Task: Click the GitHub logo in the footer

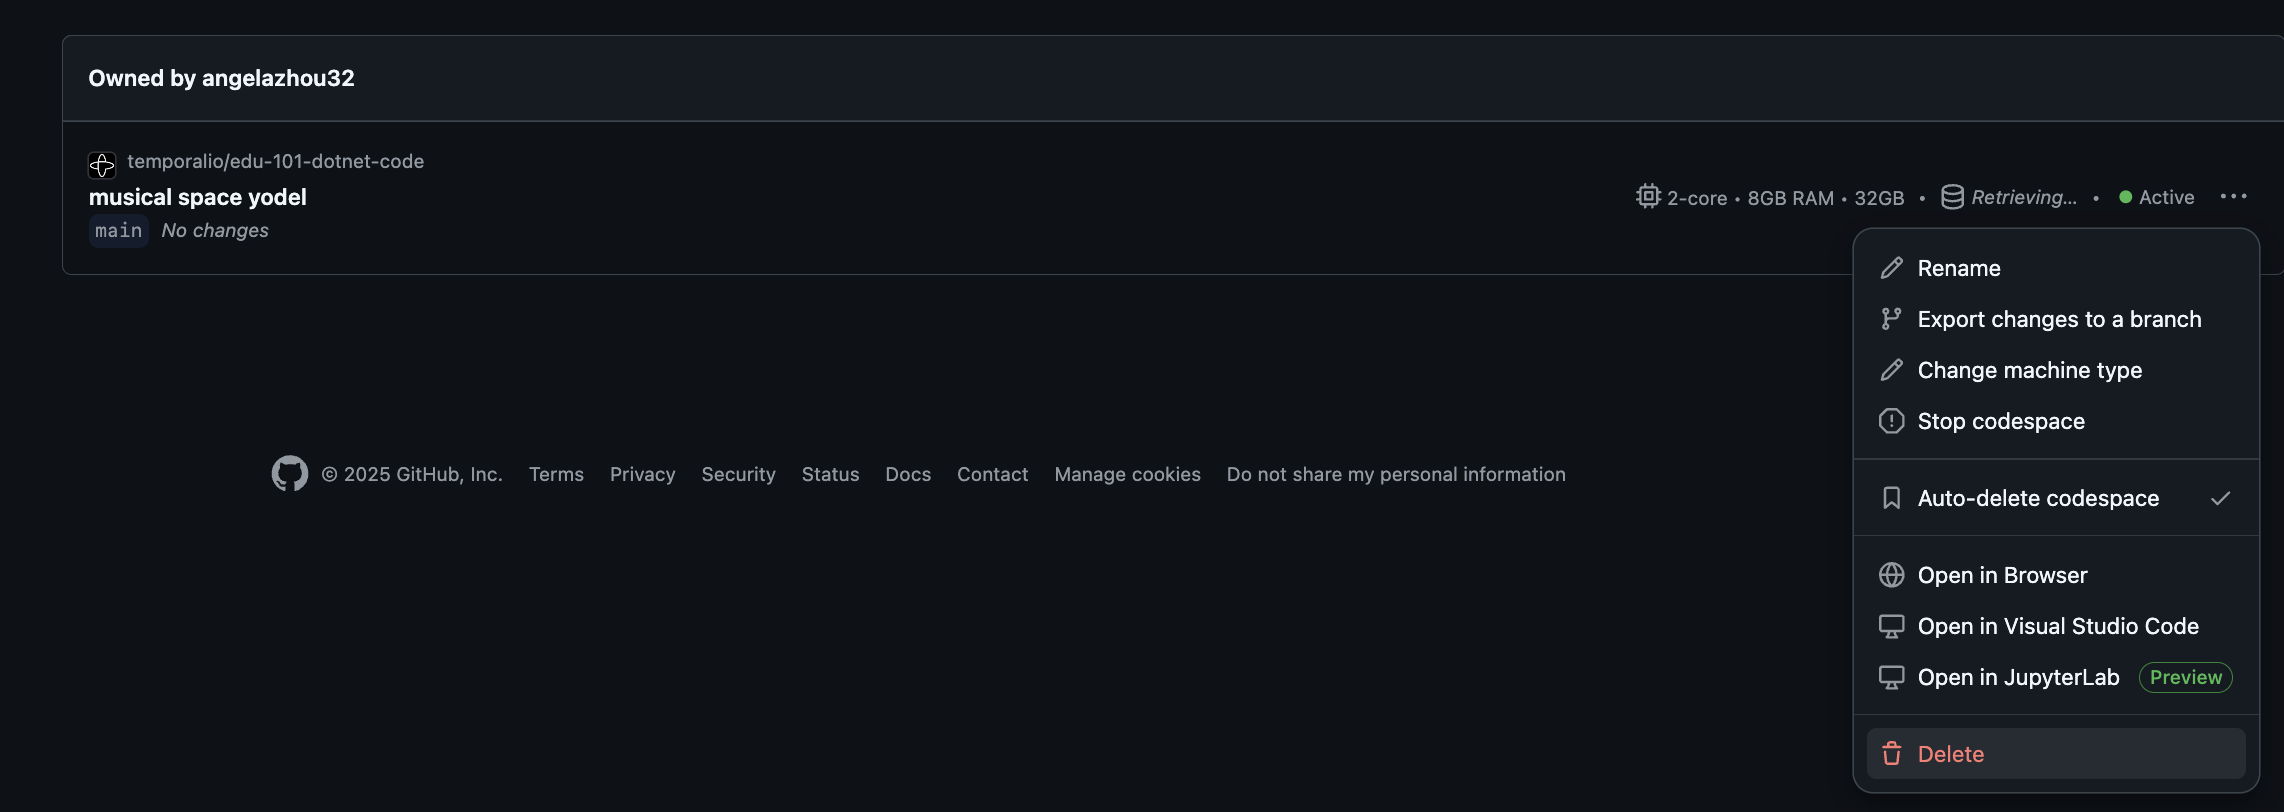Action: coord(290,474)
